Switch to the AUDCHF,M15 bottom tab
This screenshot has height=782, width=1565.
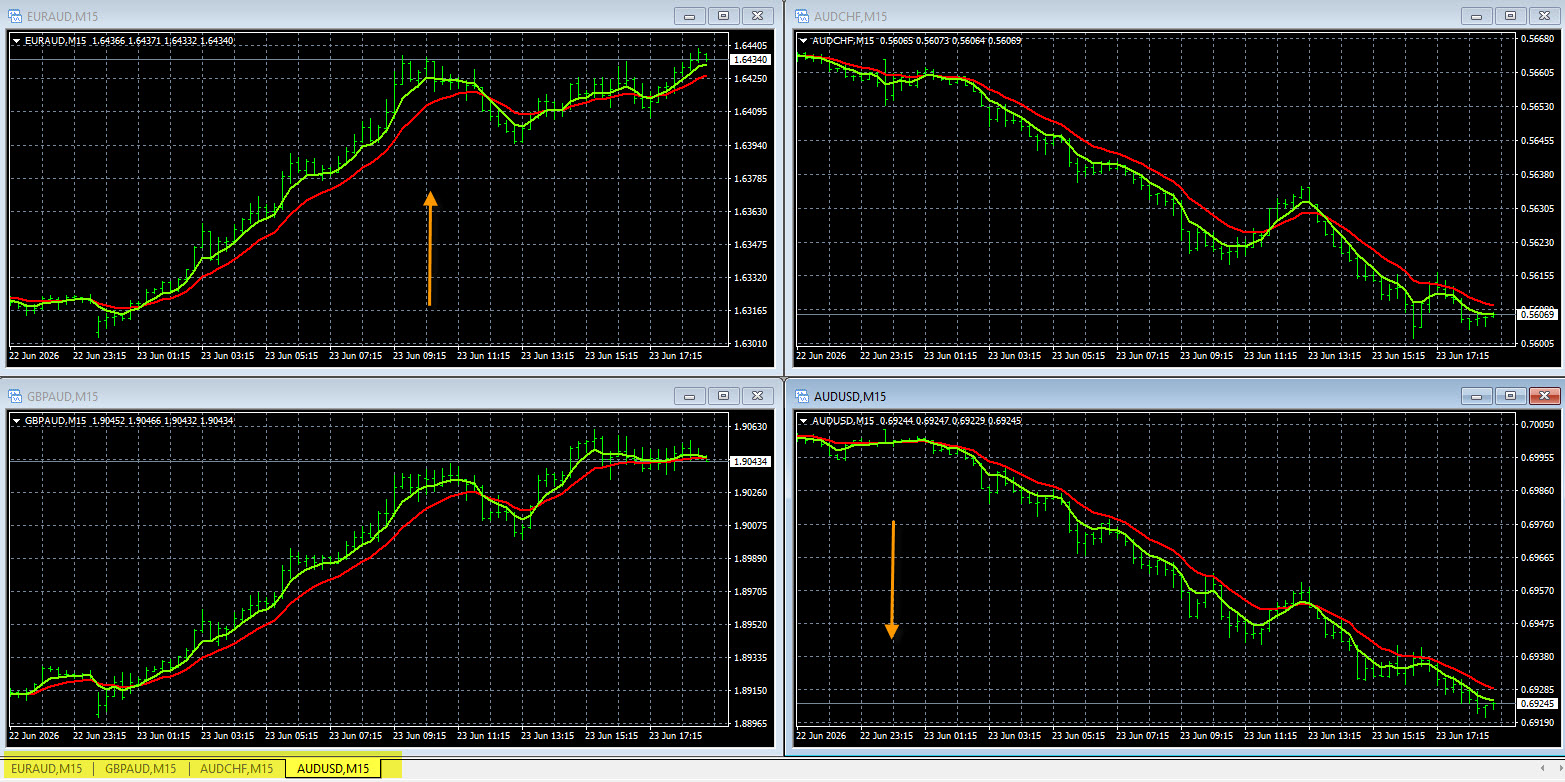236,768
